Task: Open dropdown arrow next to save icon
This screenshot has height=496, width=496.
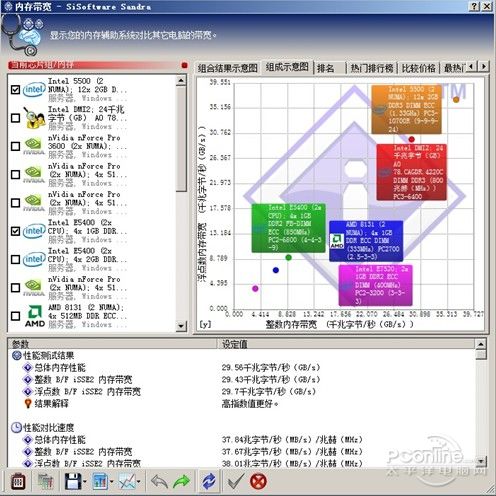Action: 85,482
